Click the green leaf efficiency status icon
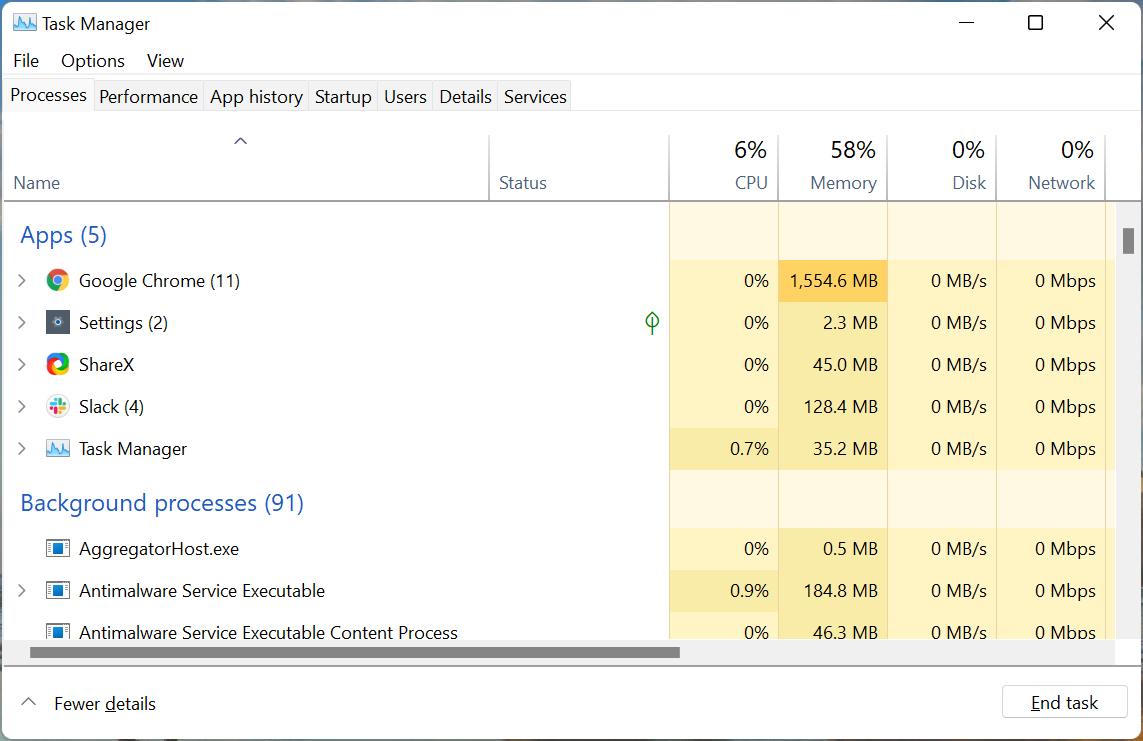The height and width of the screenshot is (741, 1143). [x=652, y=323]
